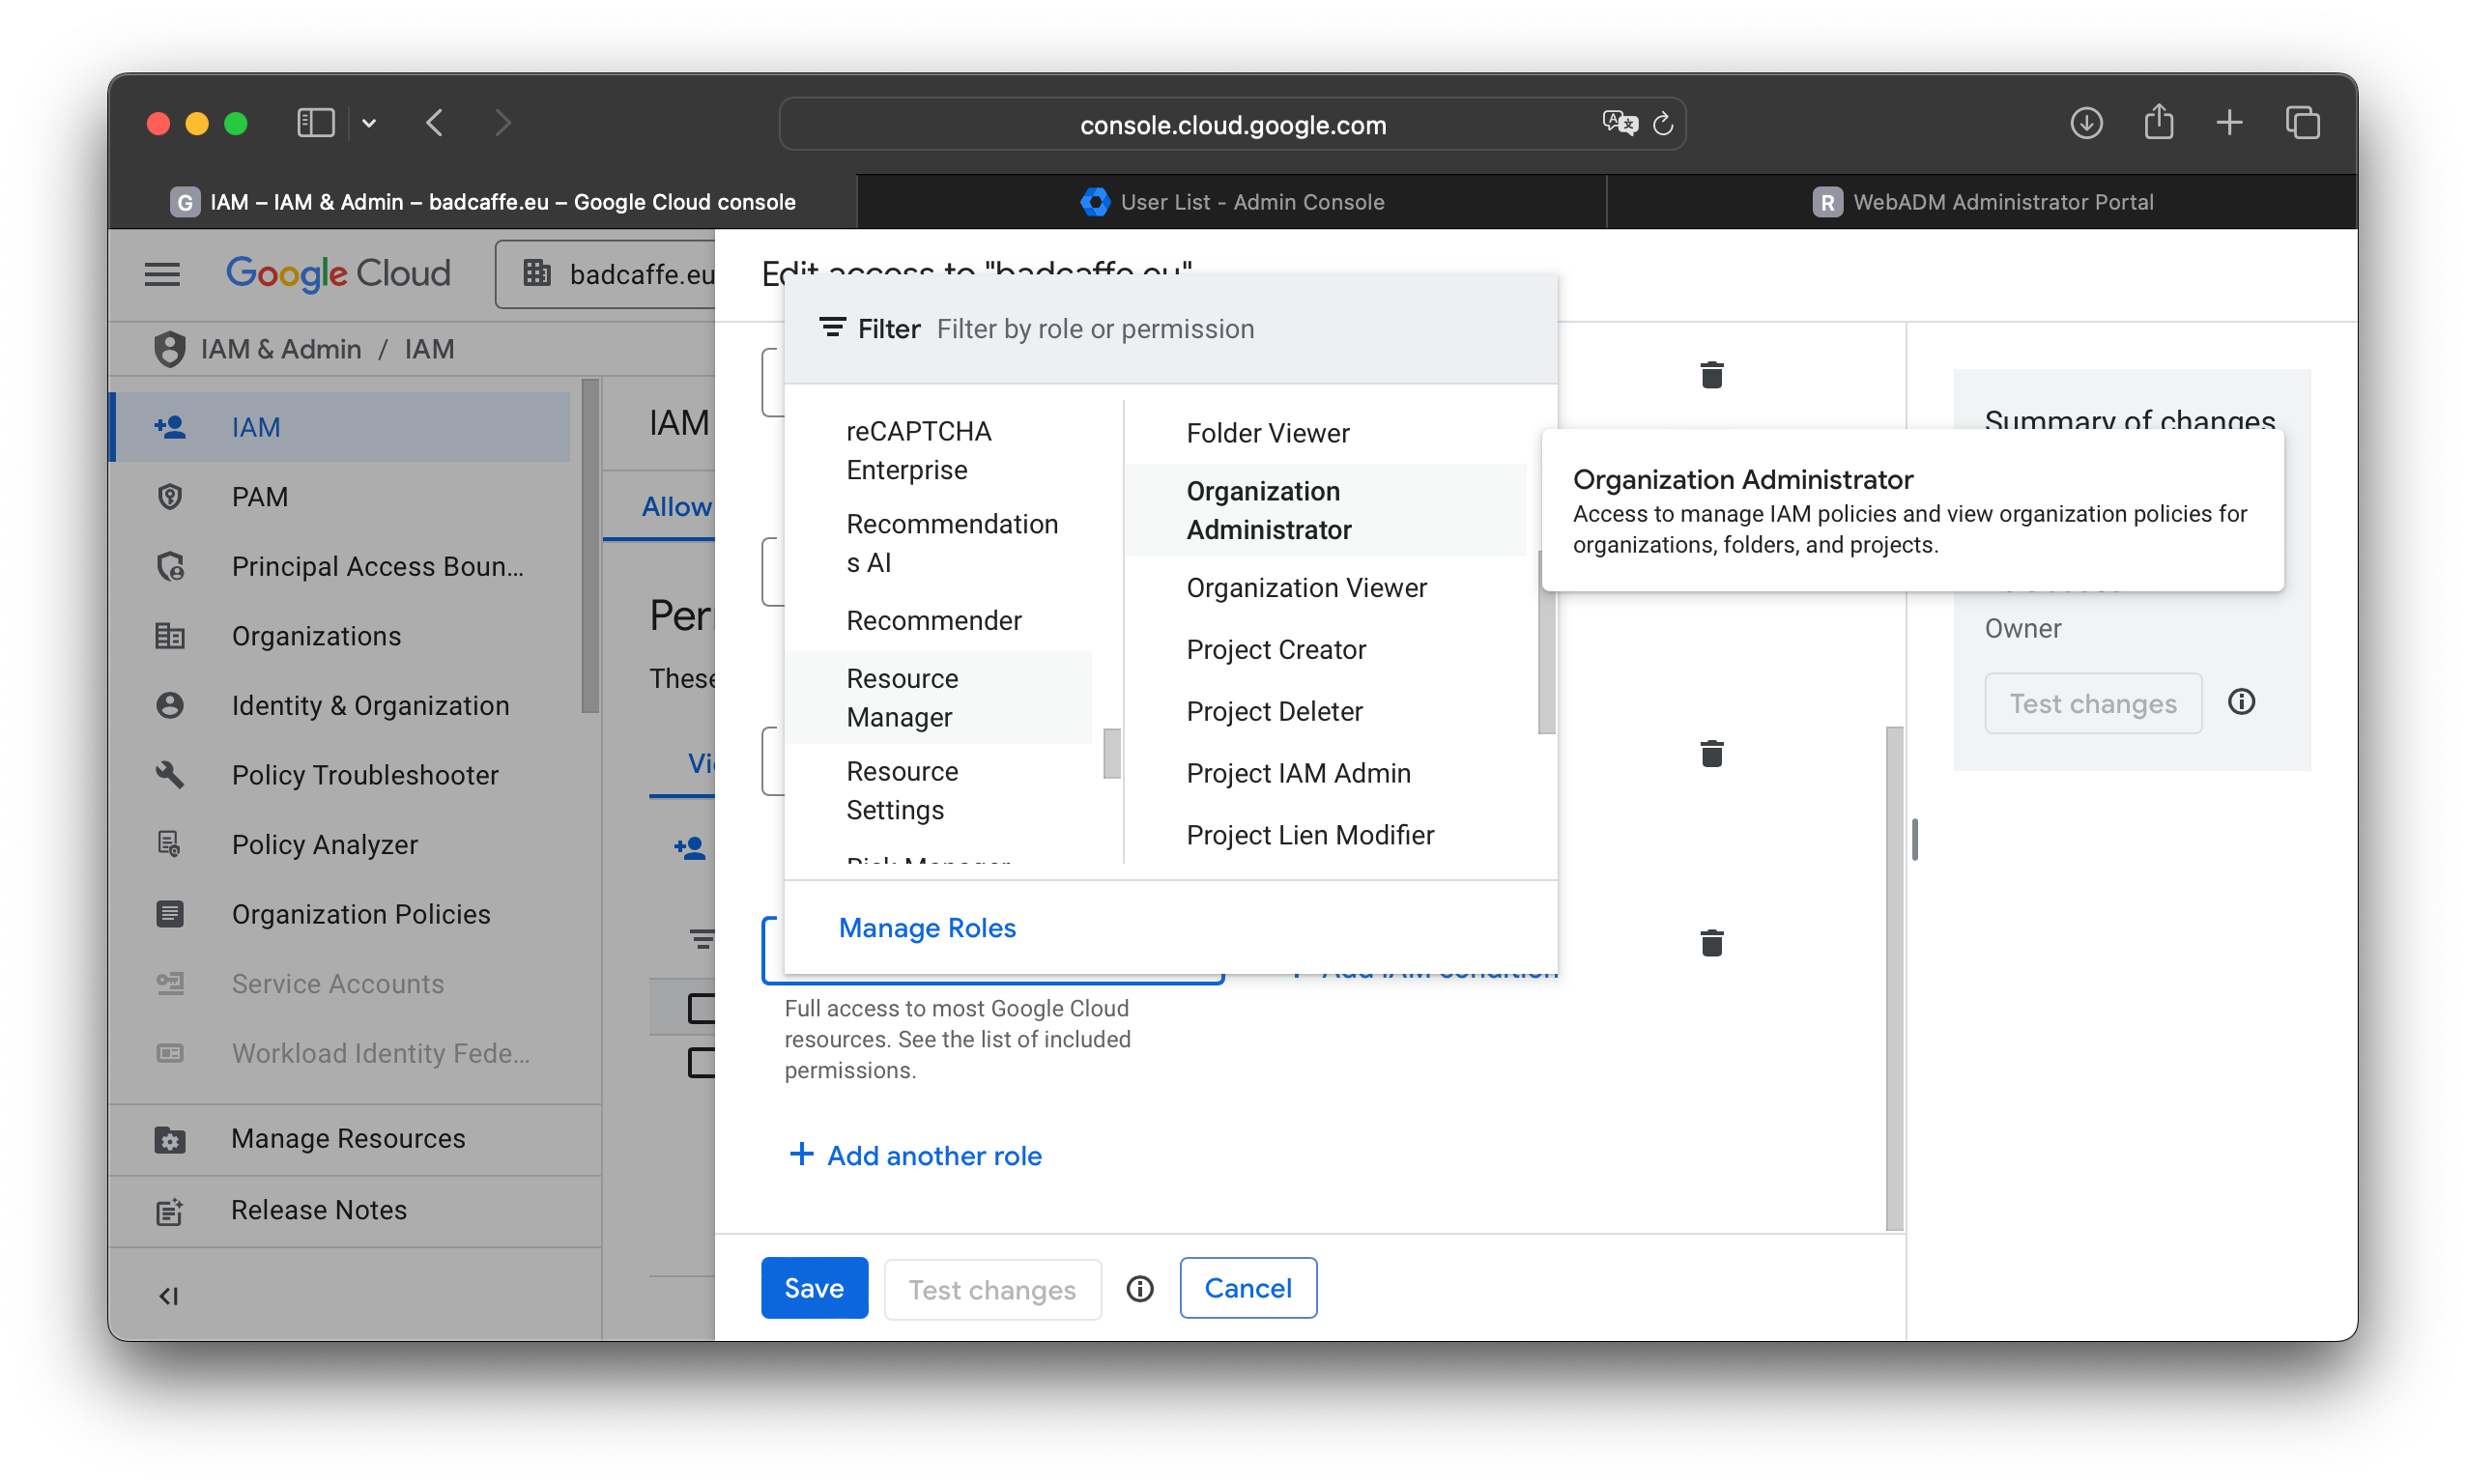Image resolution: width=2466 pixels, height=1484 pixels.
Task: Expand Safari sidebar options chevron
Action: (369, 124)
